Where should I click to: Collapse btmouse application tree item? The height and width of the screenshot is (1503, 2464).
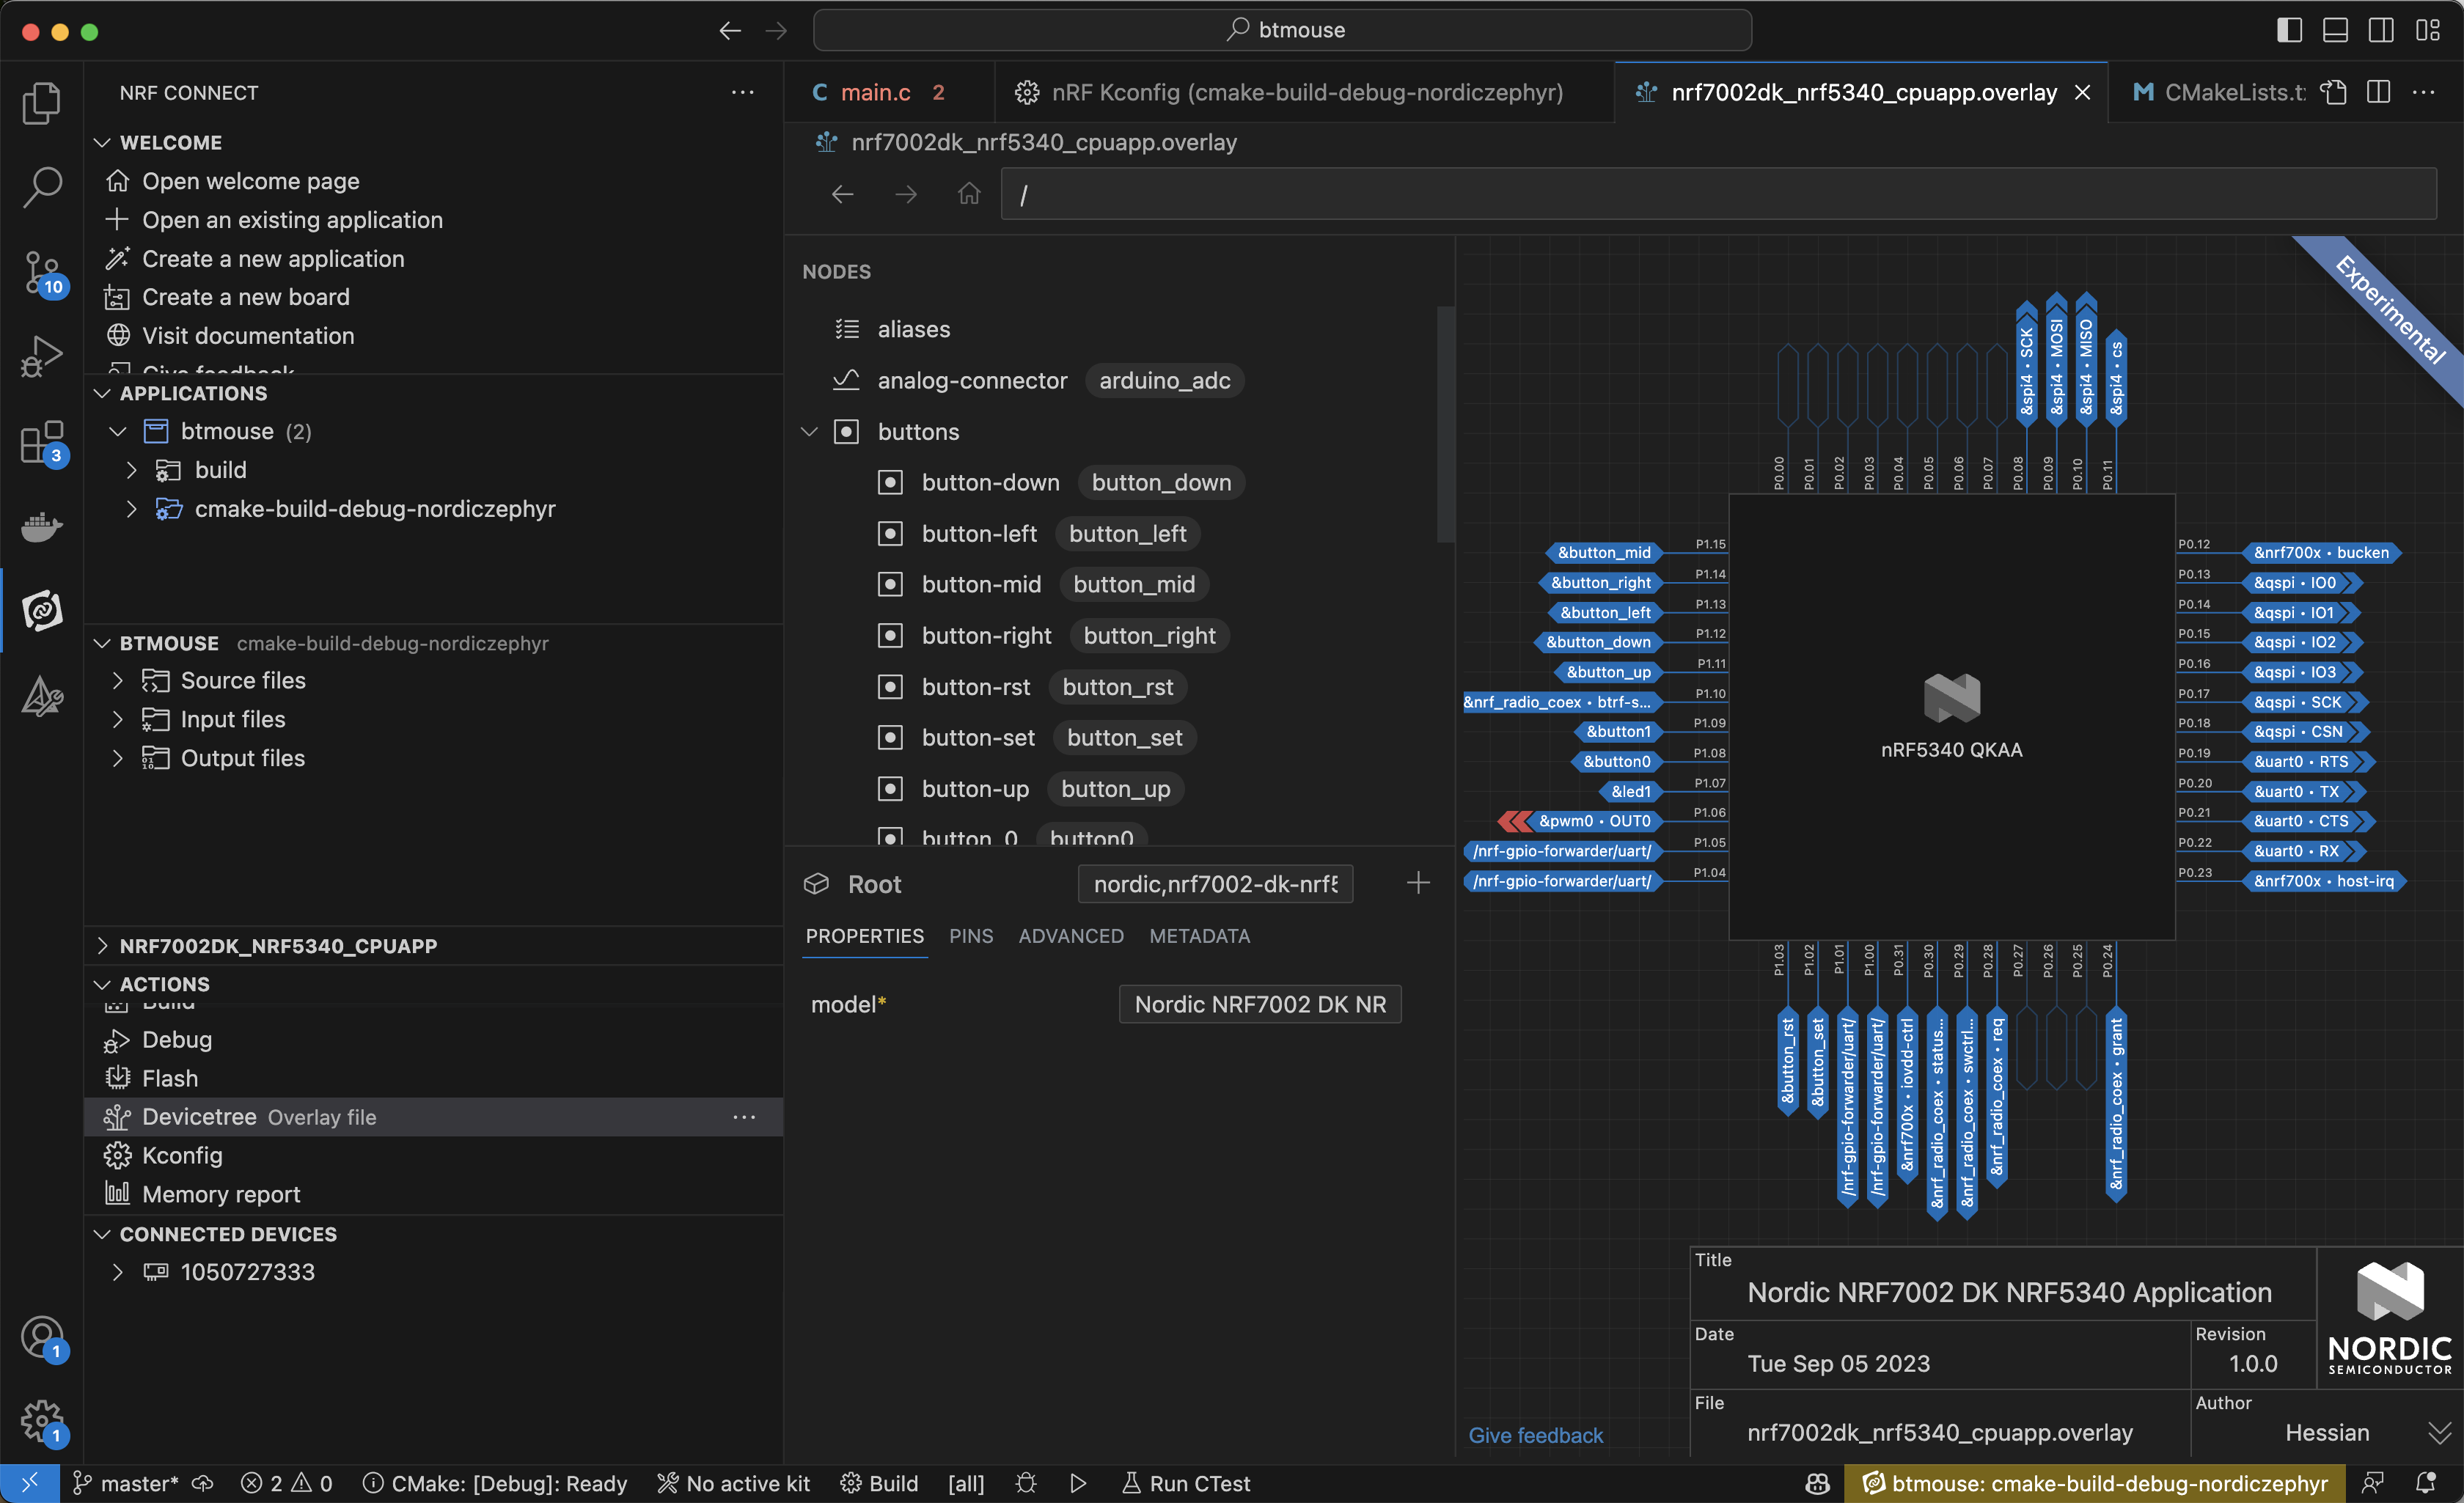[118, 431]
